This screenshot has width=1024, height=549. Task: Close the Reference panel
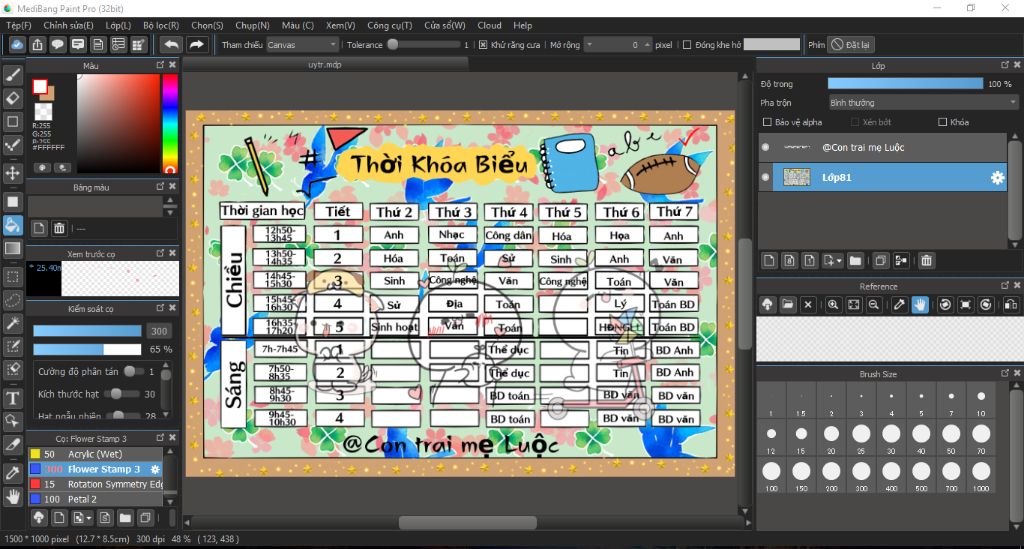pyautogui.click(x=1017, y=285)
